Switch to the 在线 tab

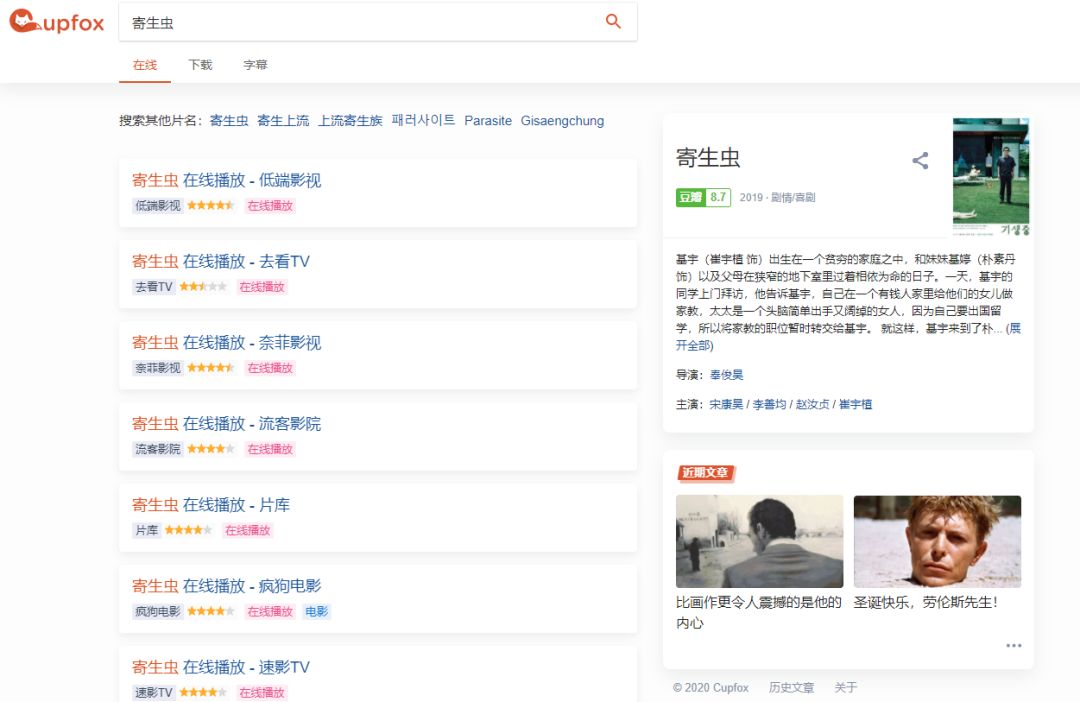coord(145,65)
